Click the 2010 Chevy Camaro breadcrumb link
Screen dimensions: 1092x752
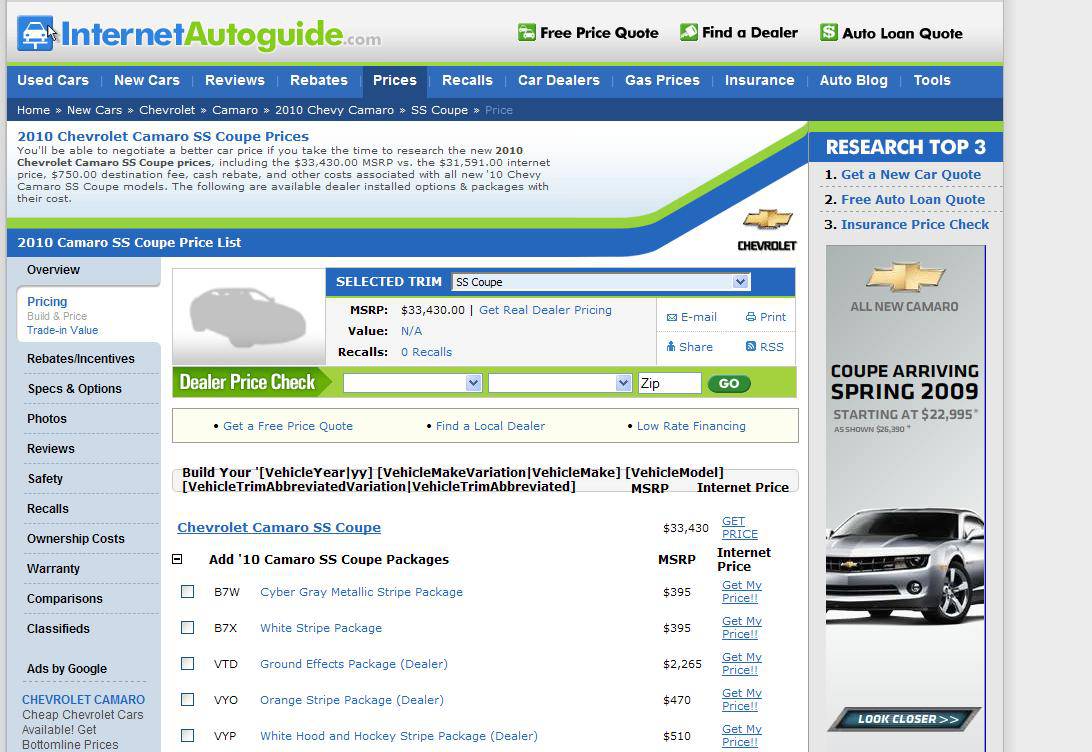334,110
